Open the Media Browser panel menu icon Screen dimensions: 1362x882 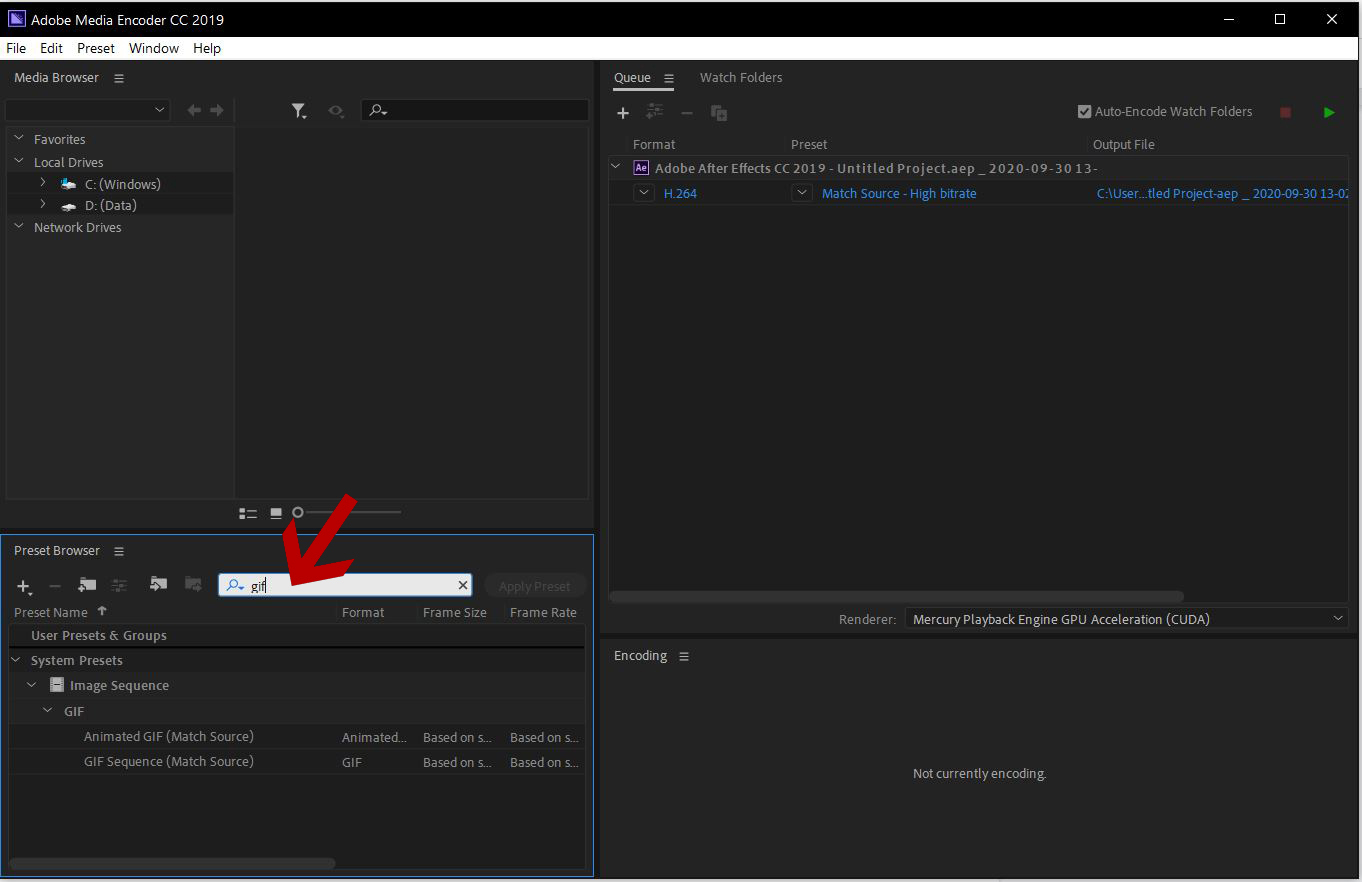click(119, 78)
